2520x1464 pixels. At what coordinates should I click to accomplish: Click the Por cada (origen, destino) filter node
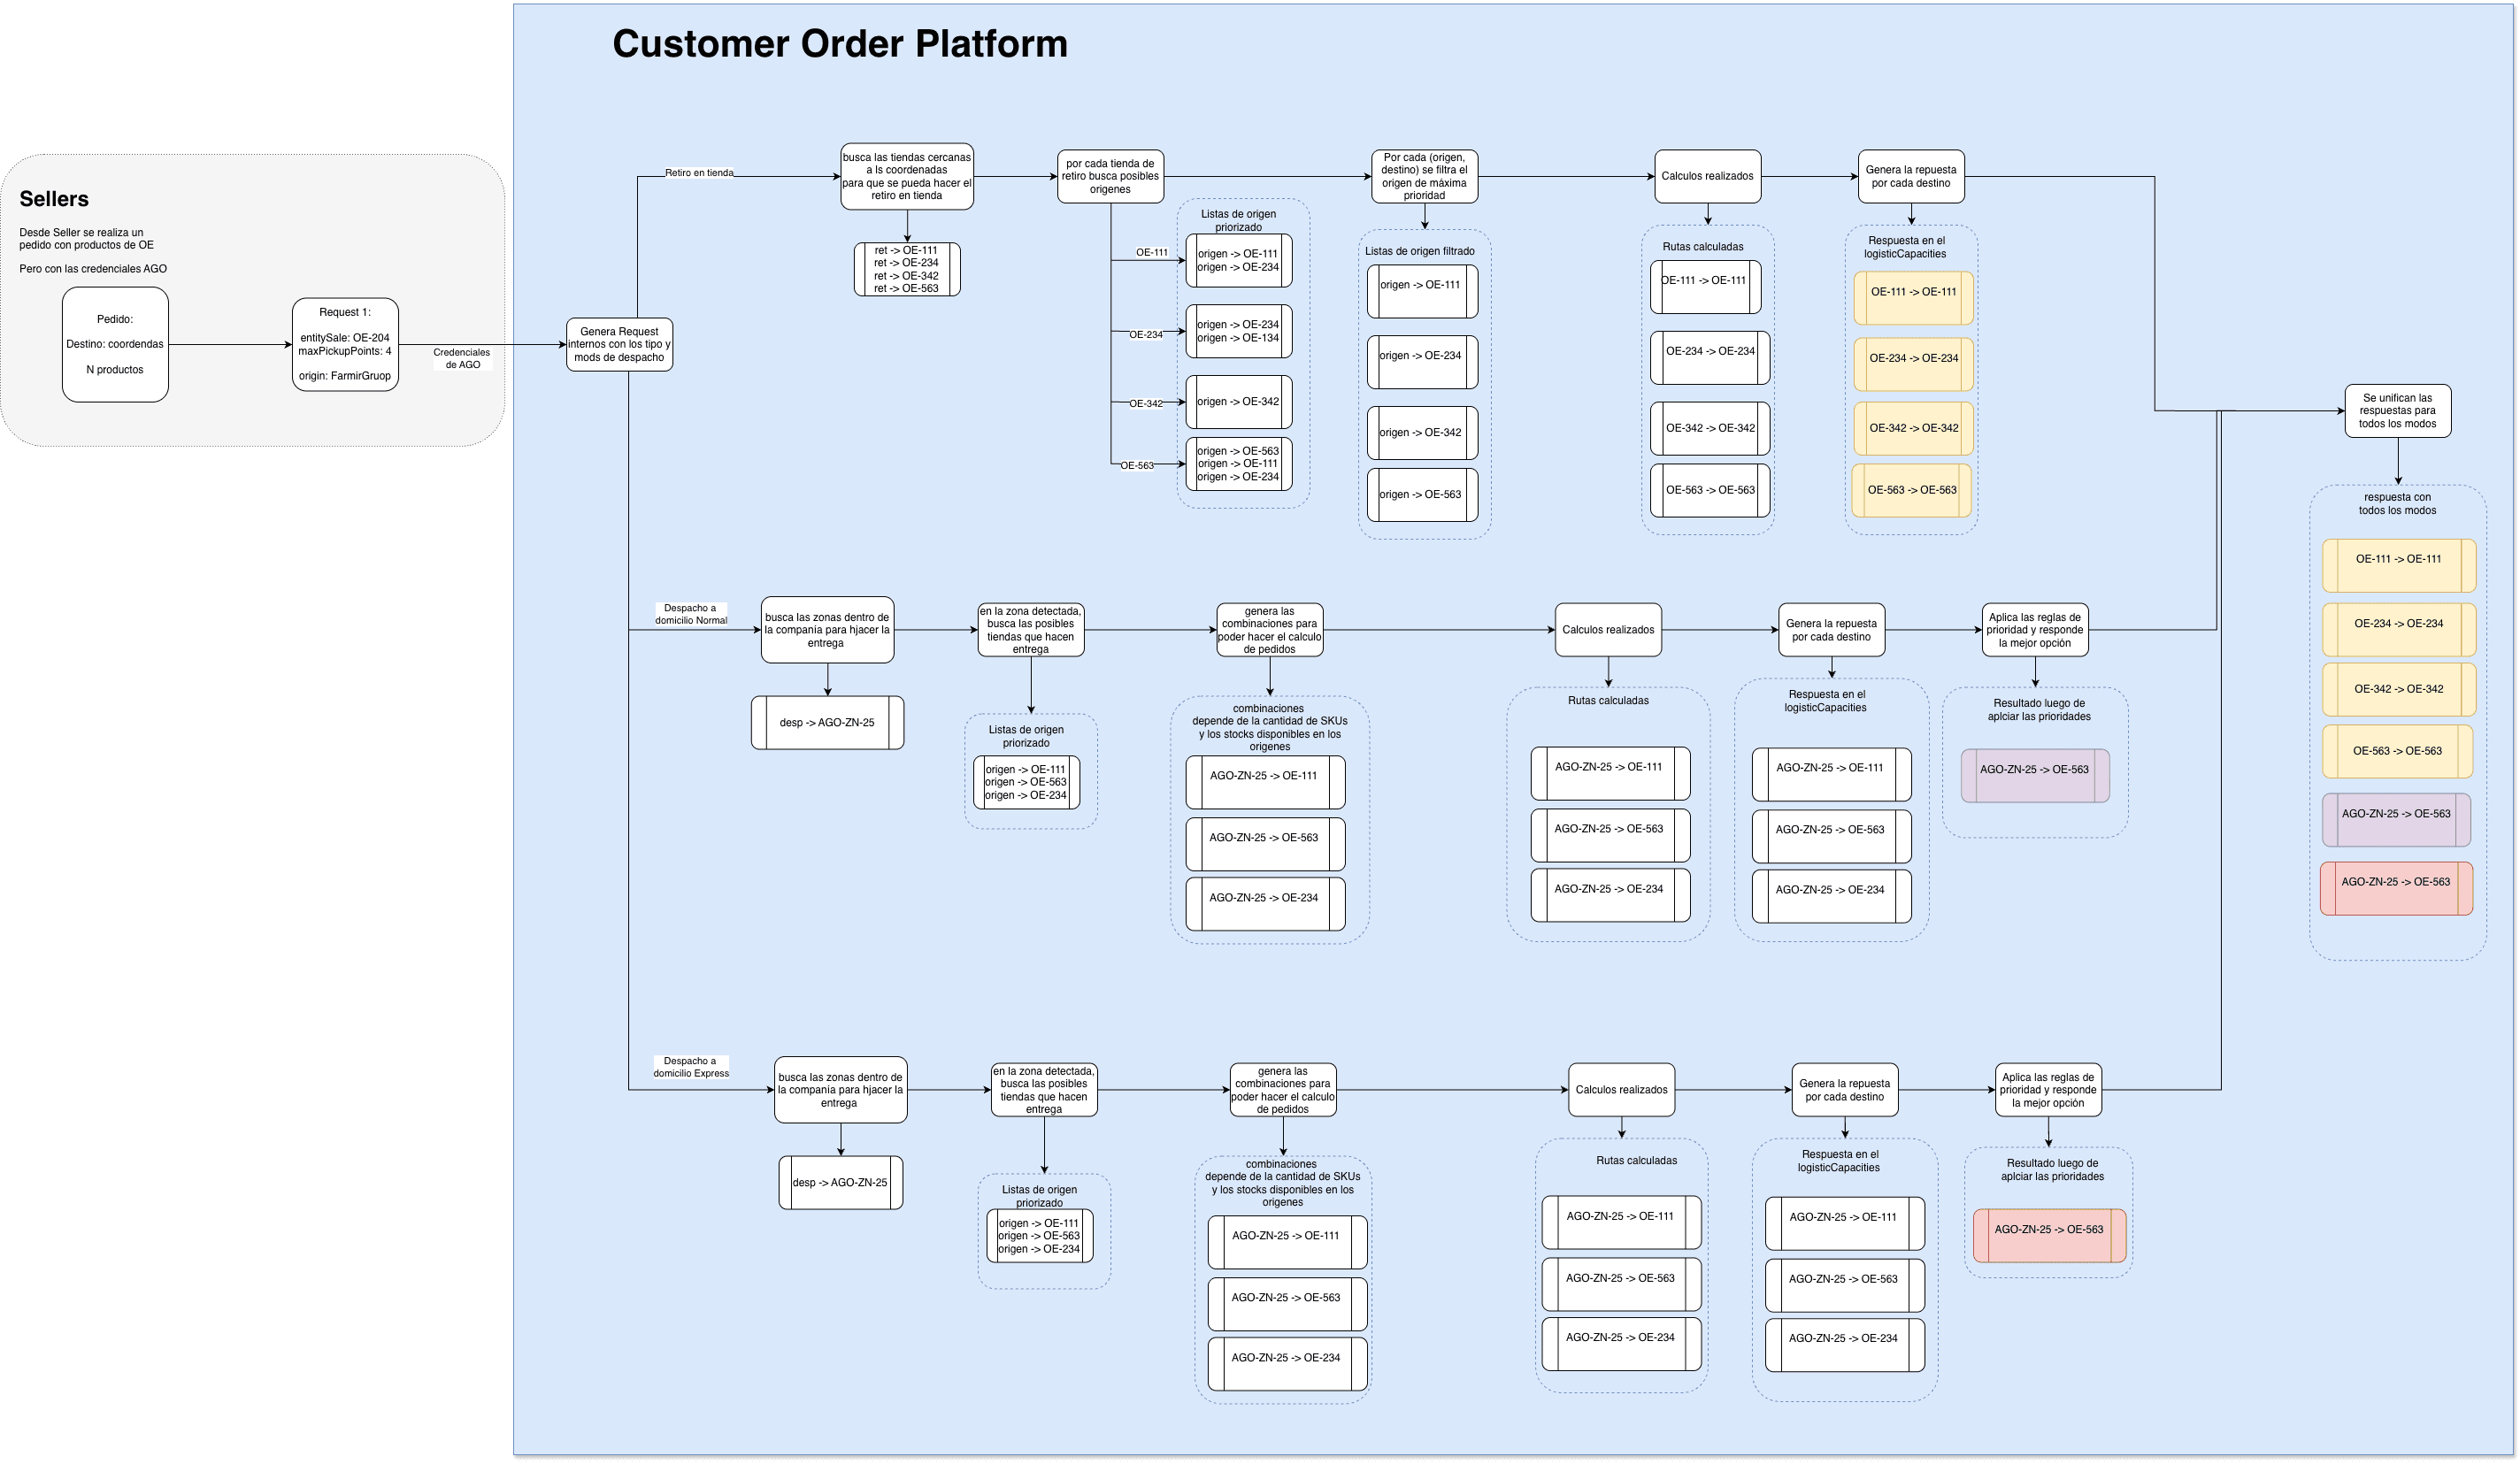(x=1424, y=176)
